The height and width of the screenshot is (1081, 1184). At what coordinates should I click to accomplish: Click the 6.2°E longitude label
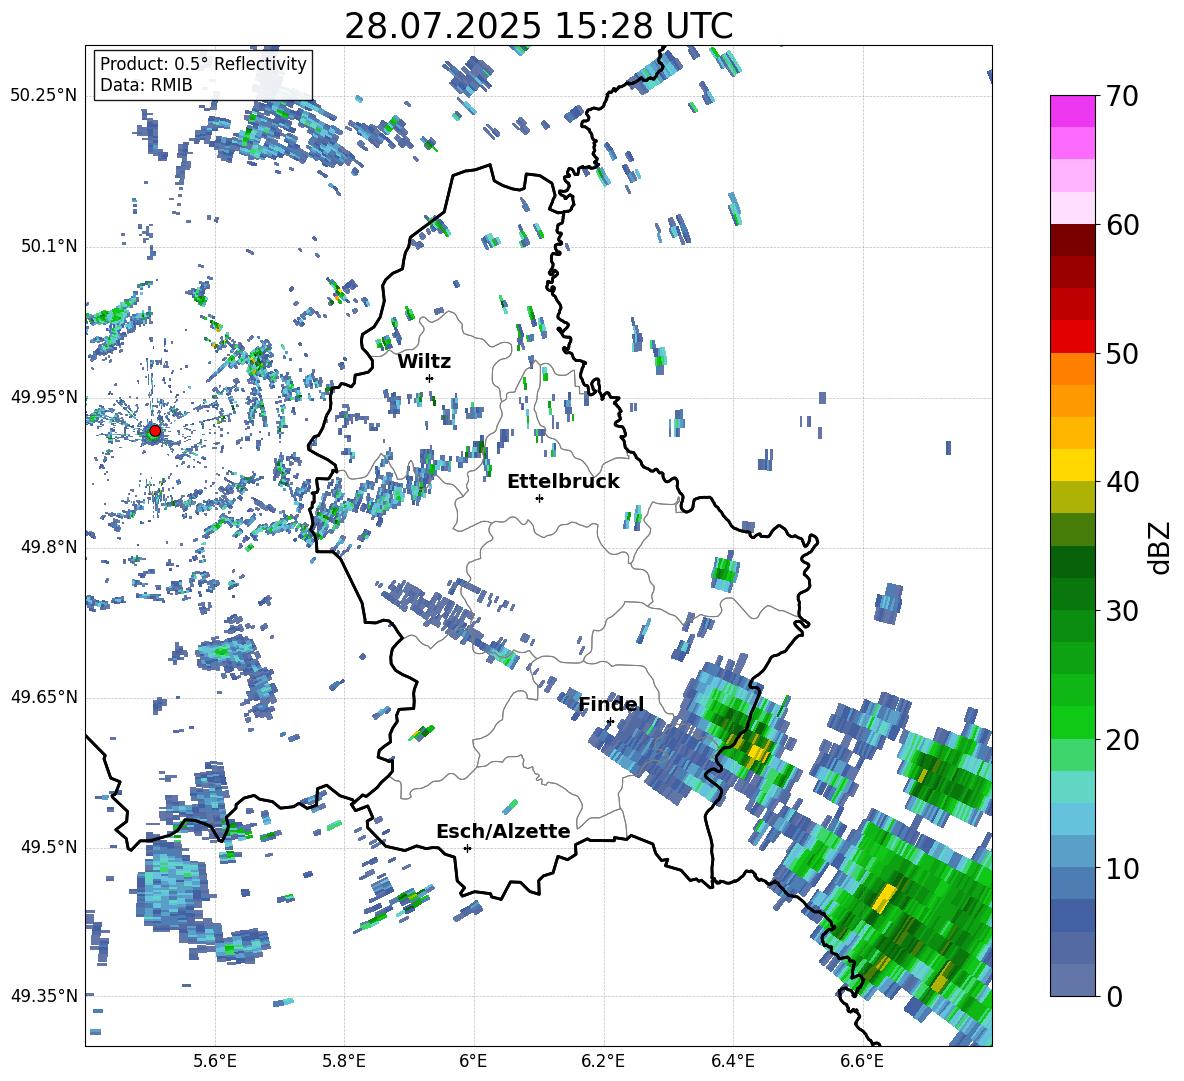click(603, 1061)
